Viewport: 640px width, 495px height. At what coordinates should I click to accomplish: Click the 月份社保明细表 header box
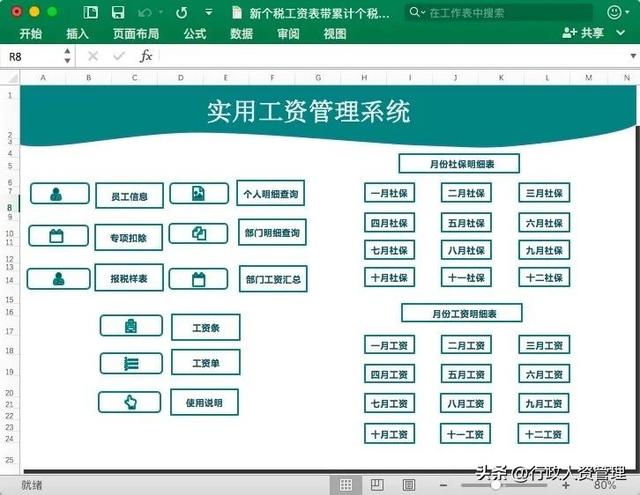click(459, 164)
